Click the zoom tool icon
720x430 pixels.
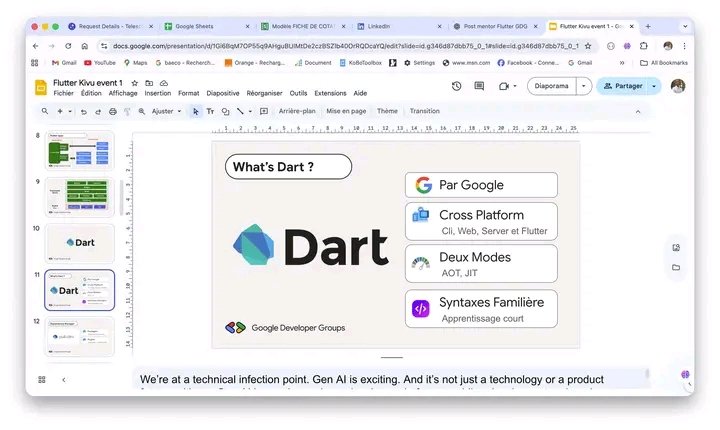(x=142, y=111)
